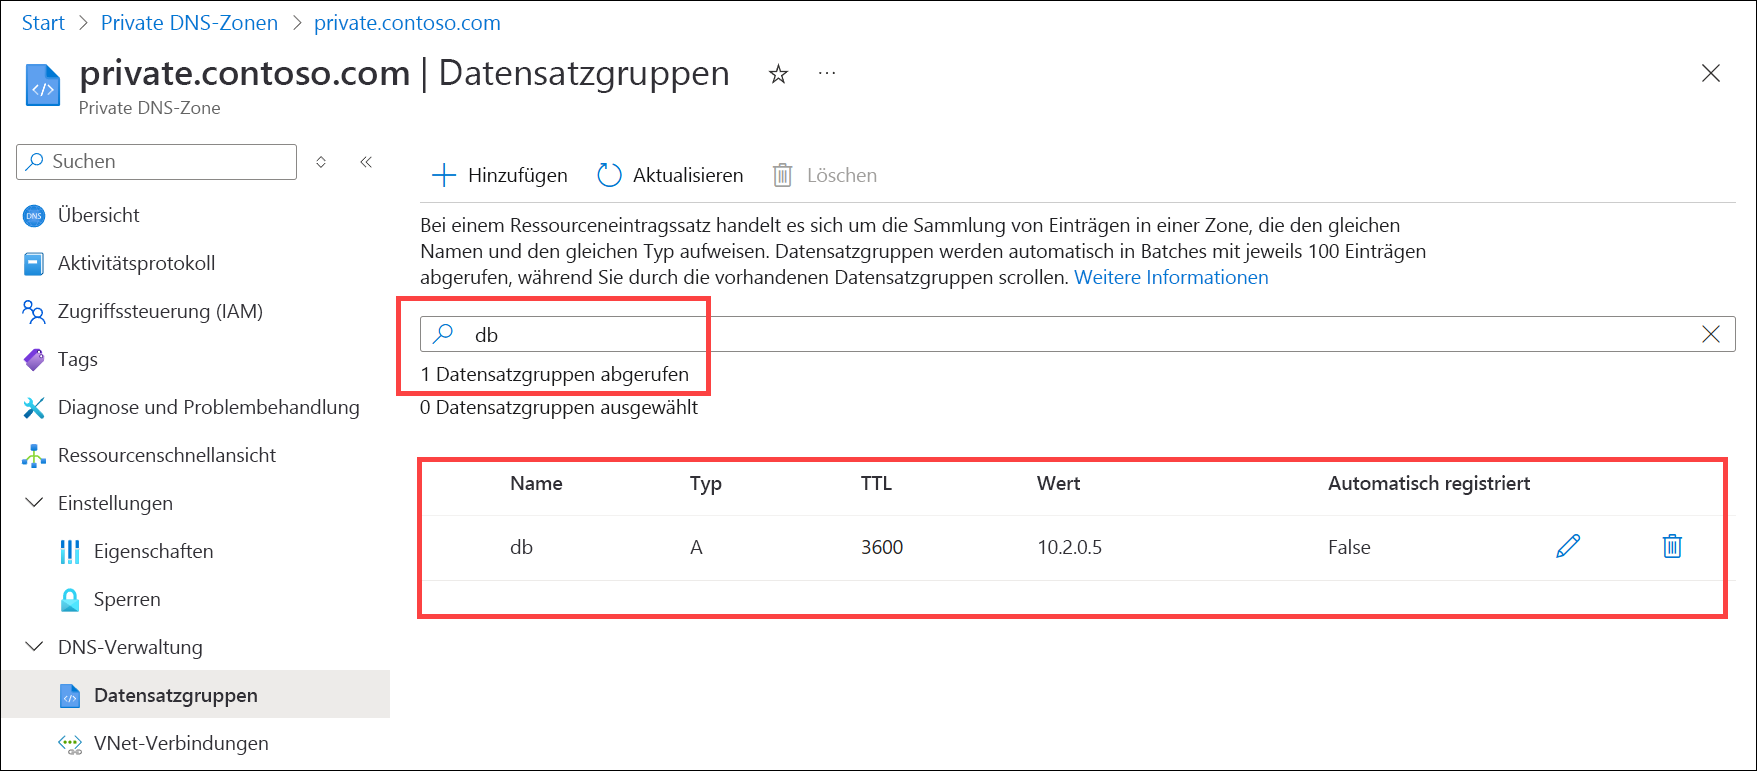Collapse the Einstellungen section chevron
Screen dimensions: 1757x771
(34, 502)
